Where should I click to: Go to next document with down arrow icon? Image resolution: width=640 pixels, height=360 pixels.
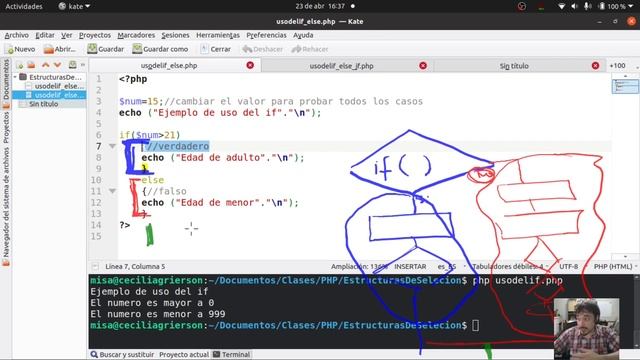pos(57,65)
